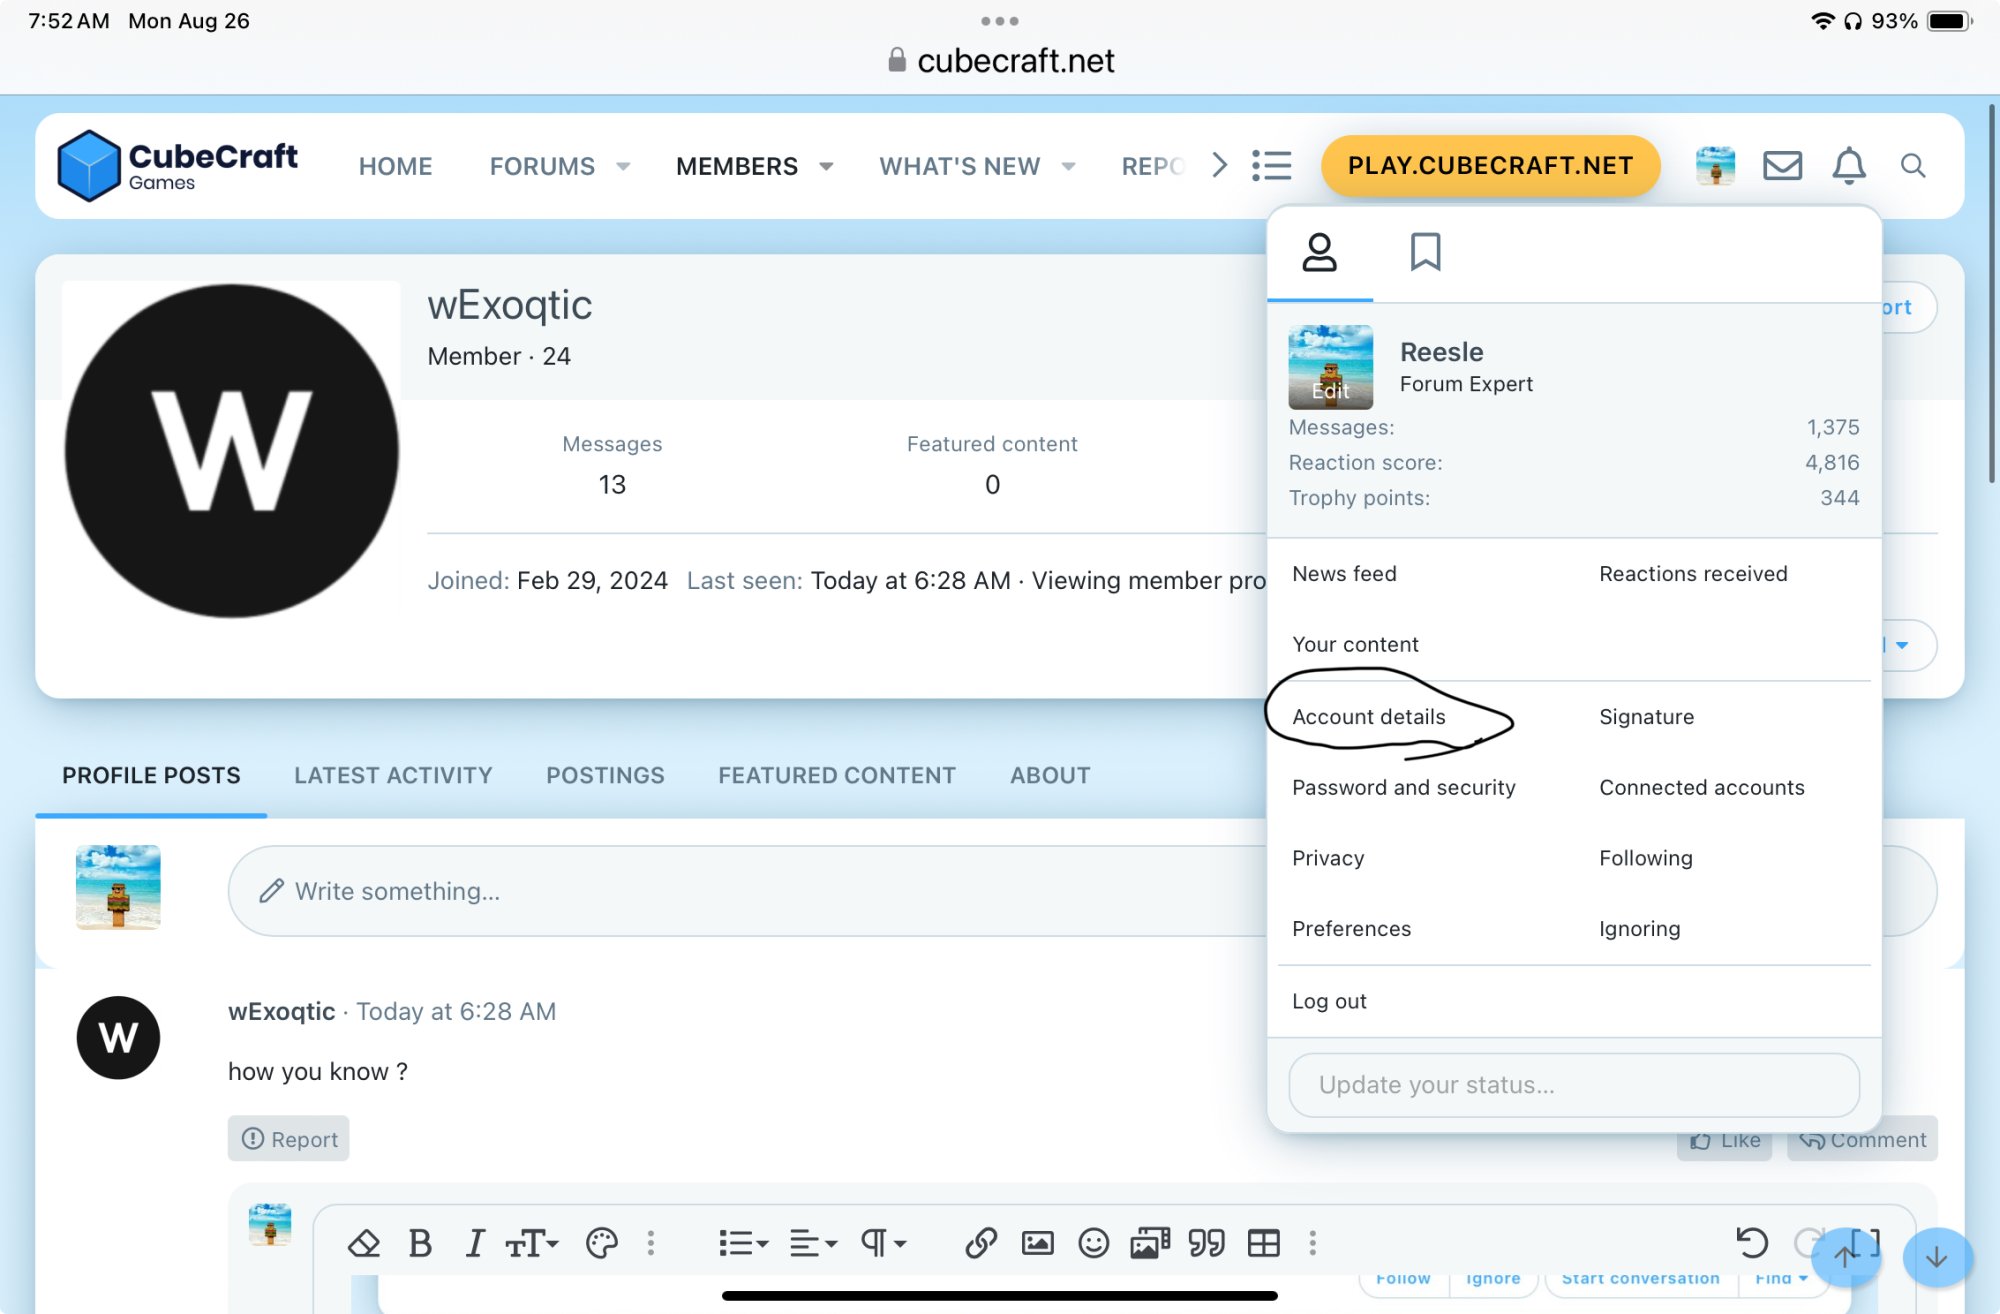
Task: Open the envelope conversations icon
Action: pyautogui.click(x=1782, y=166)
